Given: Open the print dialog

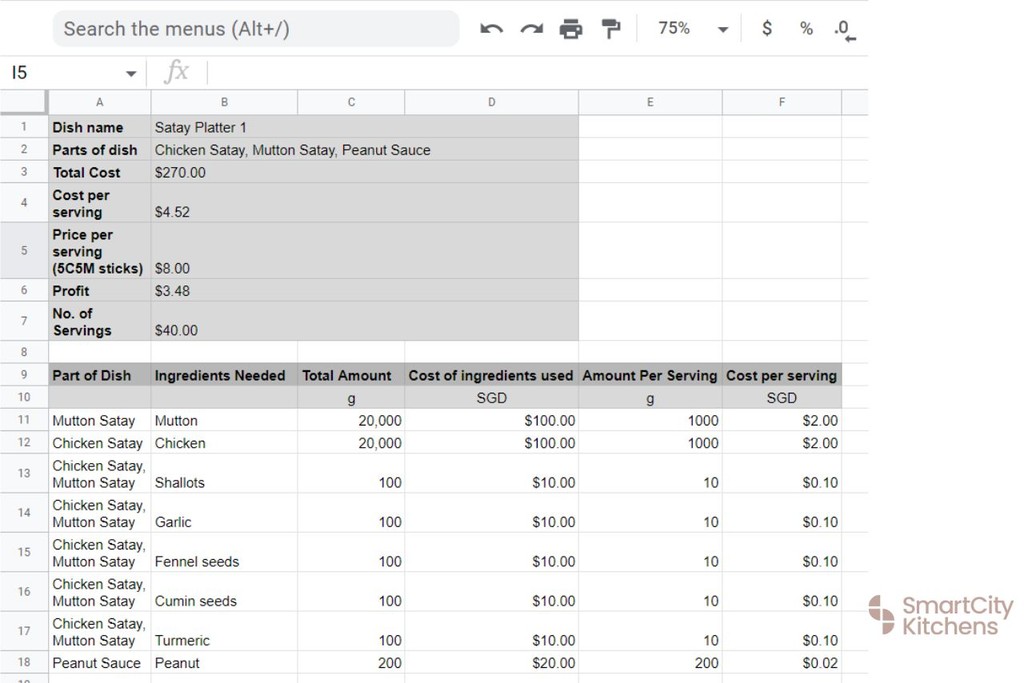Looking at the screenshot, I should (570, 28).
